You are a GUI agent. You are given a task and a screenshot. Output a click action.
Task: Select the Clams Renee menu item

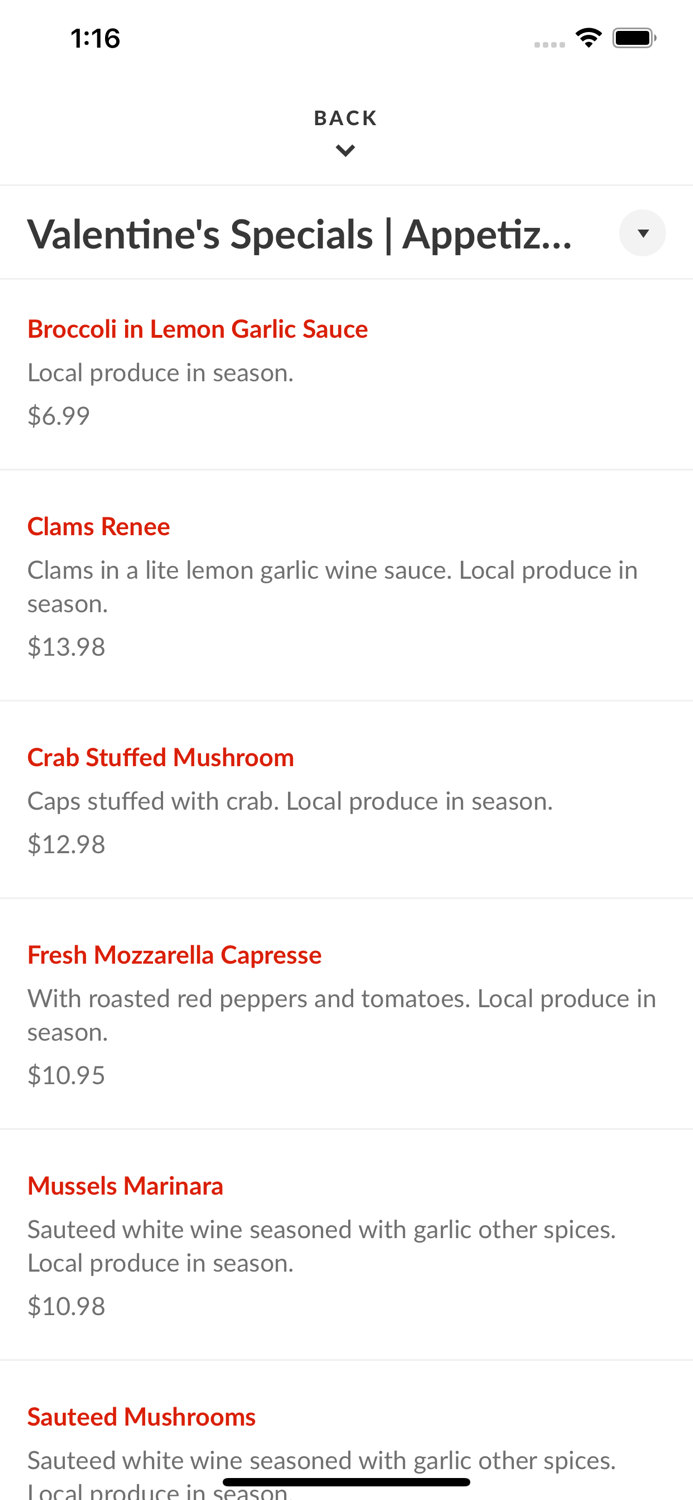[98, 526]
